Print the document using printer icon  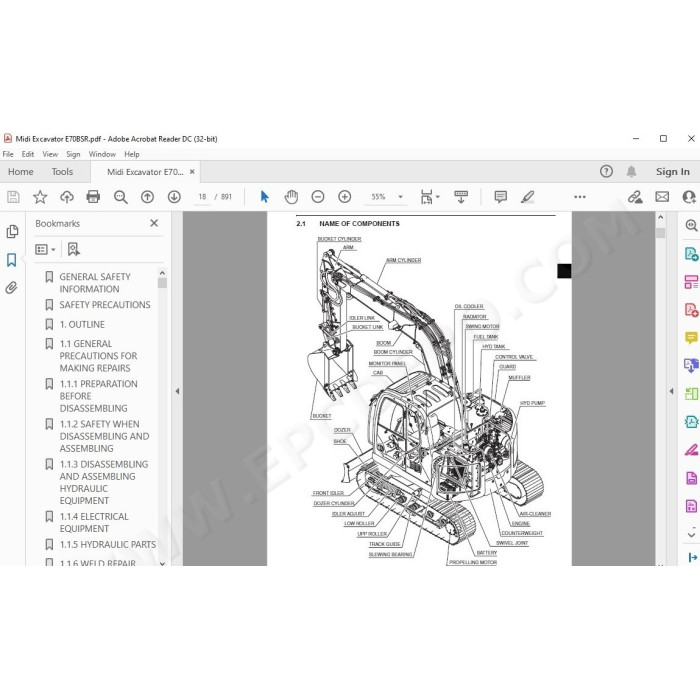93,197
